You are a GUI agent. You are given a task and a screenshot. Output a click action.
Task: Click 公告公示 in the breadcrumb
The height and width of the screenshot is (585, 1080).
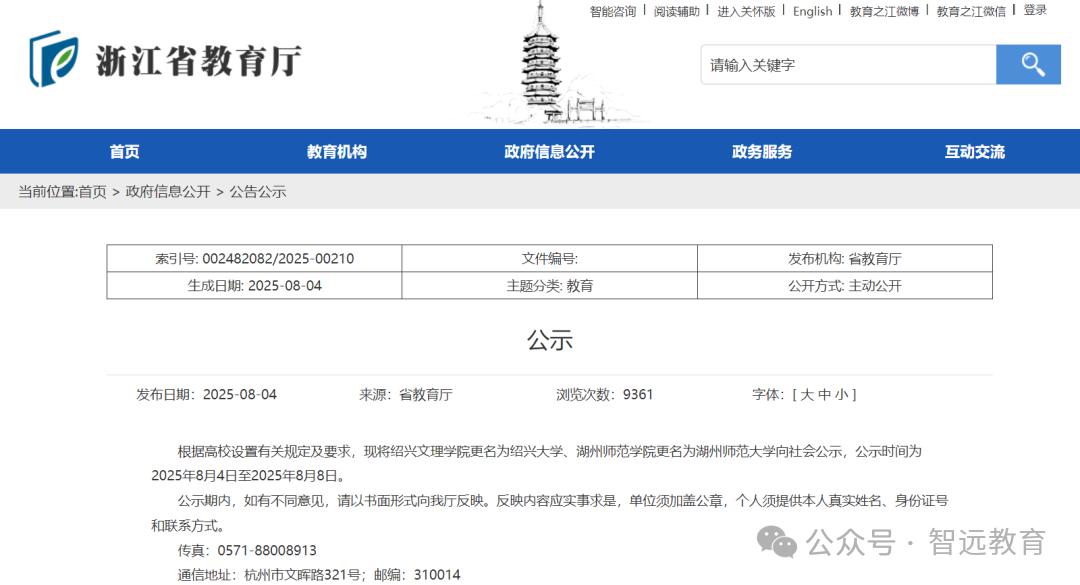pyautogui.click(x=258, y=192)
